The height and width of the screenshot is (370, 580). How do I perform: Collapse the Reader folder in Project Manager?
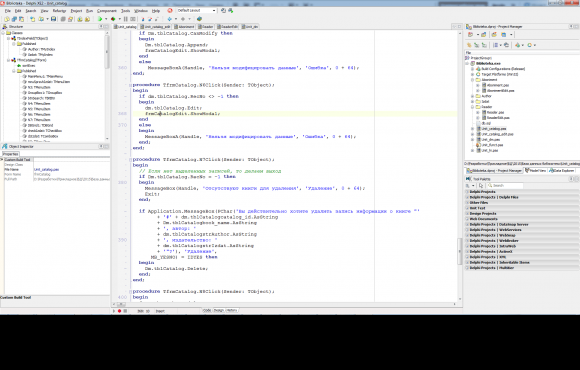[x=473, y=107]
